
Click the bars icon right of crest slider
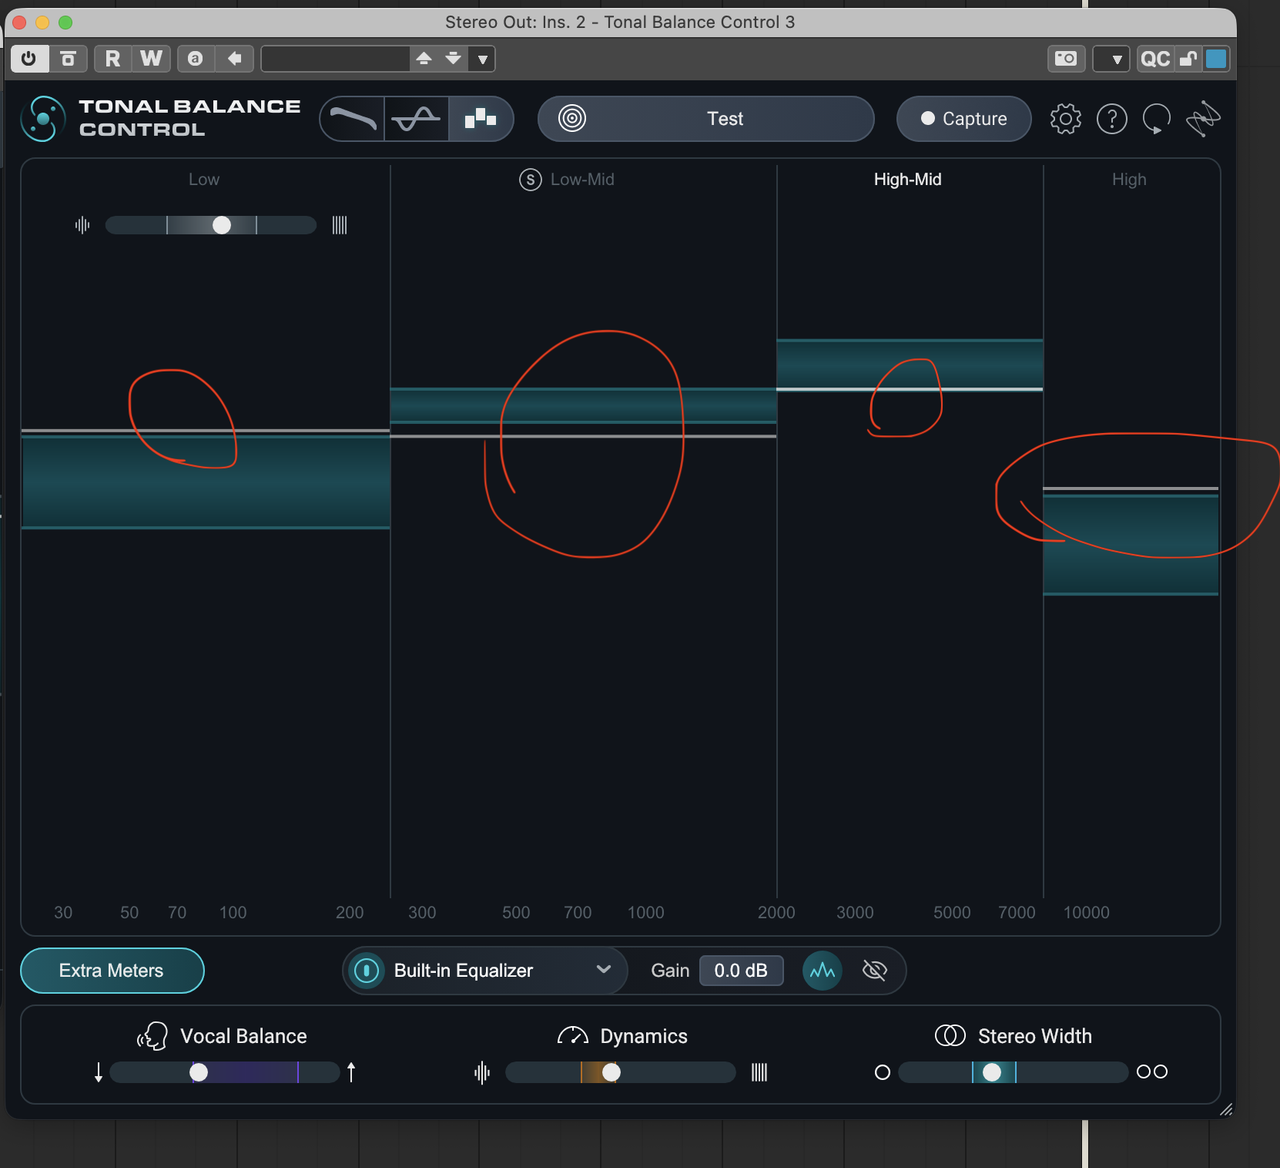tap(340, 225)
